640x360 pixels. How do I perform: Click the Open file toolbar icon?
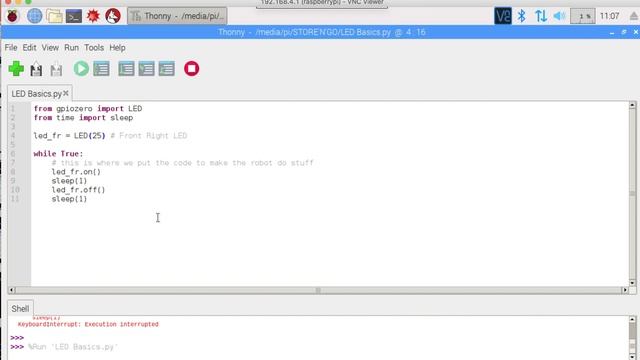[x=36, y=69]
